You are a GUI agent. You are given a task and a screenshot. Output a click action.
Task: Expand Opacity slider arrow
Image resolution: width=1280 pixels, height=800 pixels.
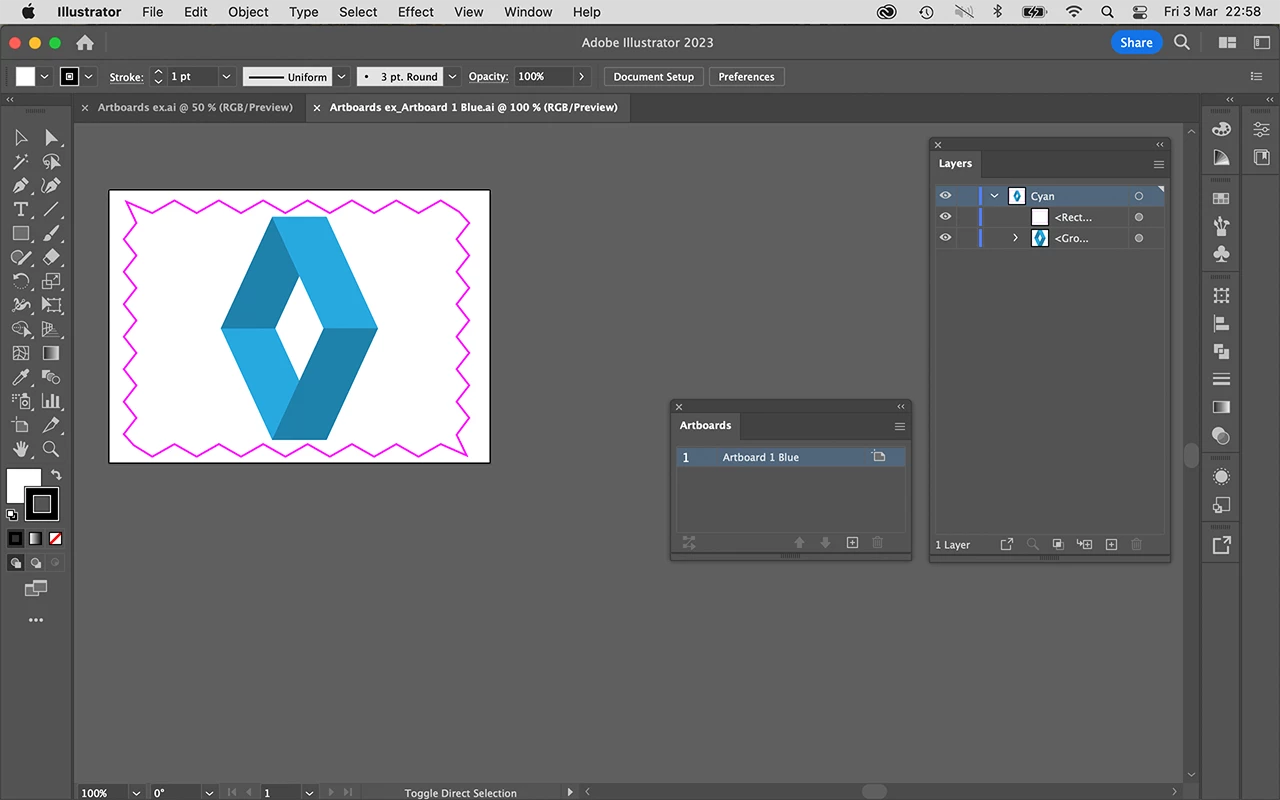pos(582,77)
